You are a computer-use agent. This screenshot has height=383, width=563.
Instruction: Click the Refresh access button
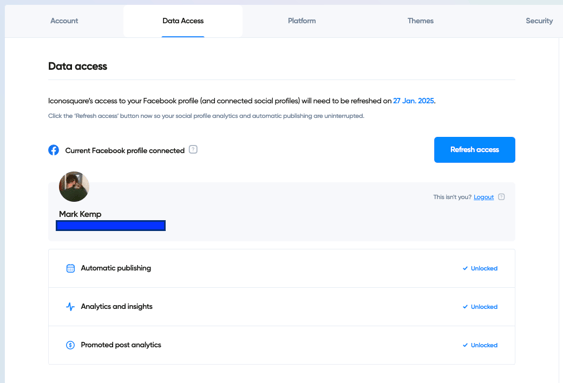click(474, 150)
